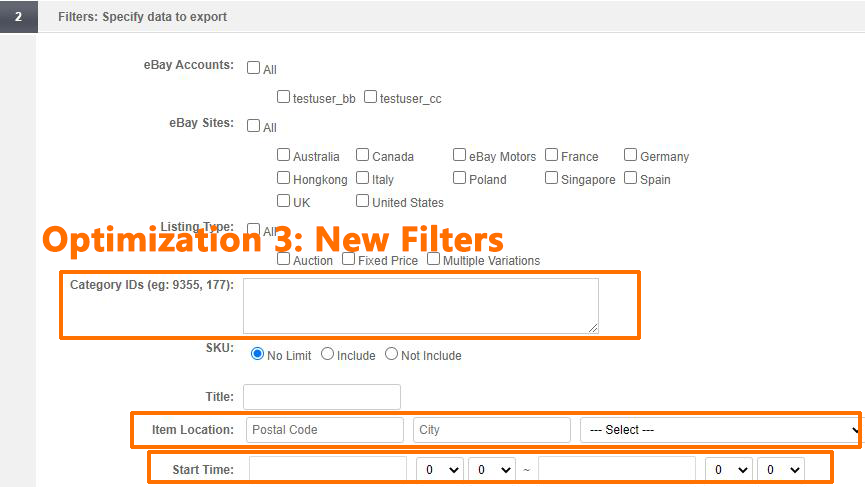
Task: Open the start minute dropdown before the tilde
Action: coord(492,469)
